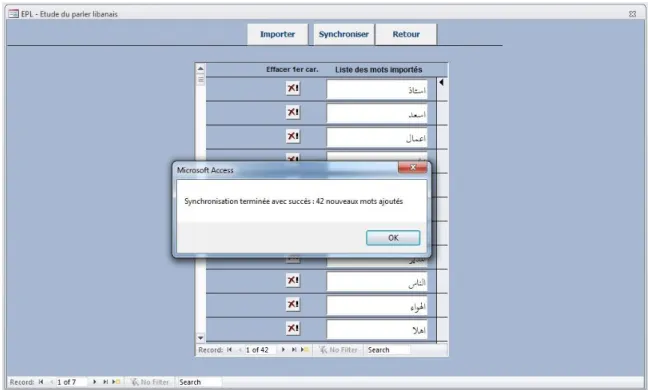Click the record selector arrow beside استاذ
The height and width of the screenshot is (390, 648).
[441, 83]
